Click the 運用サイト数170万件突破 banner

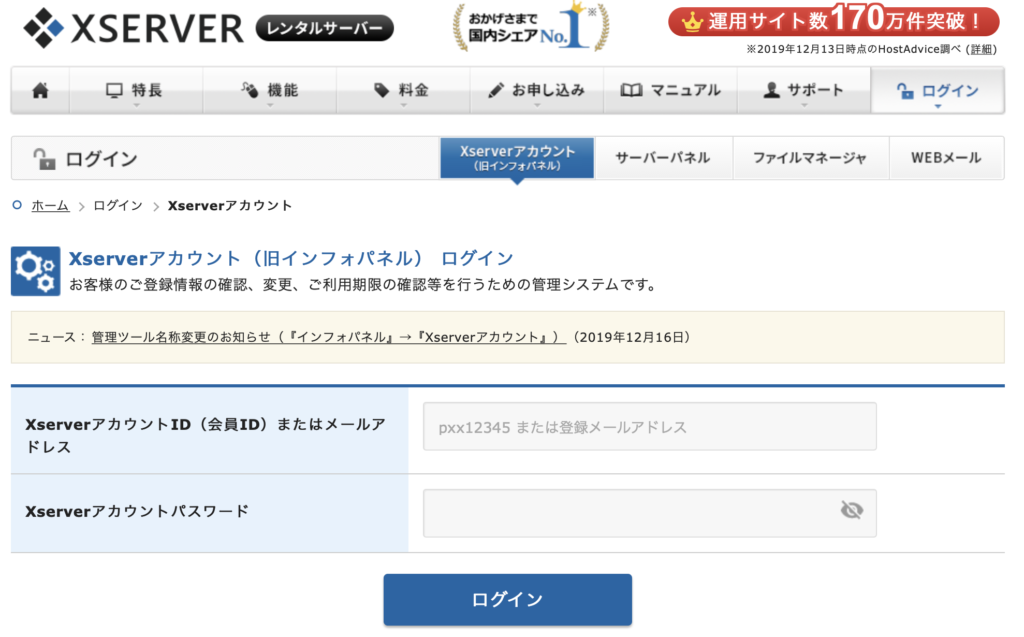click(834, 21)
